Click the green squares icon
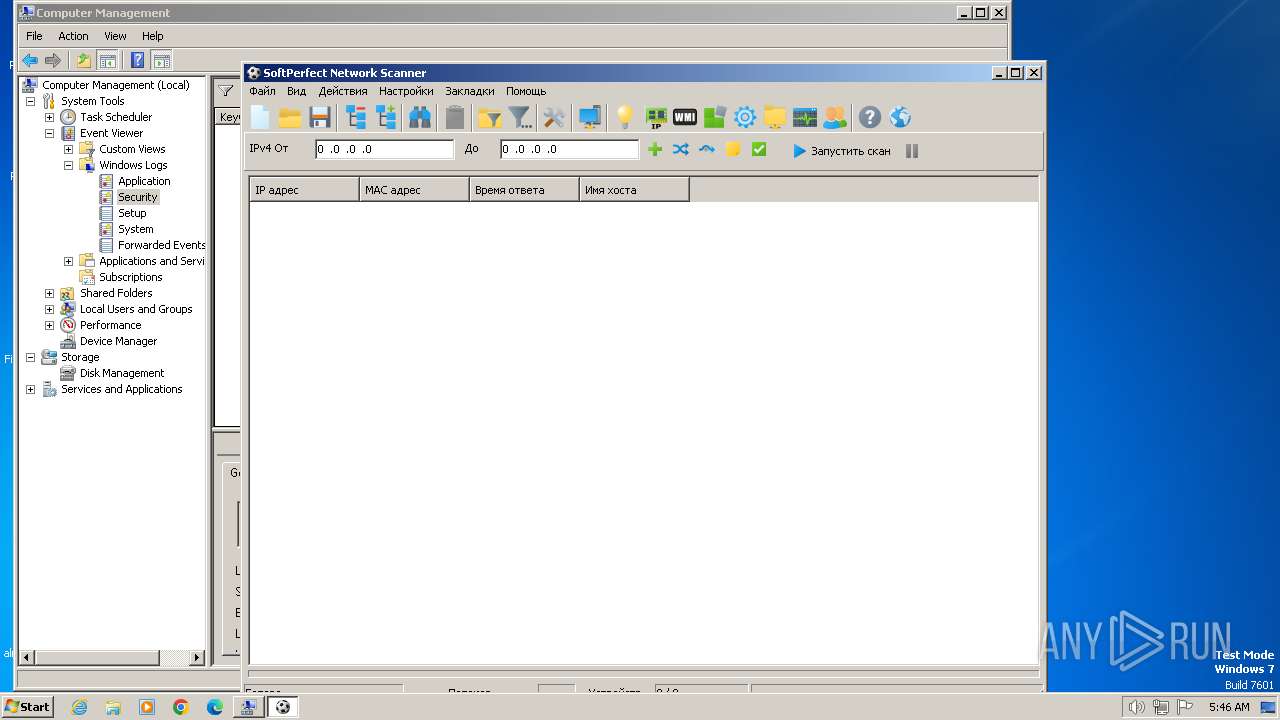The height and width of the screenshot is (720, 1280). click(x=714, y=118)
